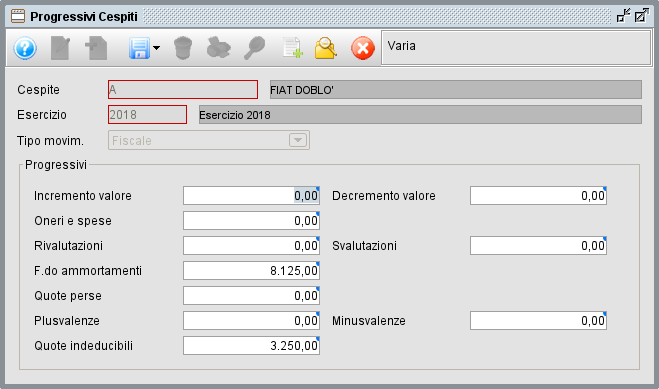Click the maximize title bar button

(642, 16)
